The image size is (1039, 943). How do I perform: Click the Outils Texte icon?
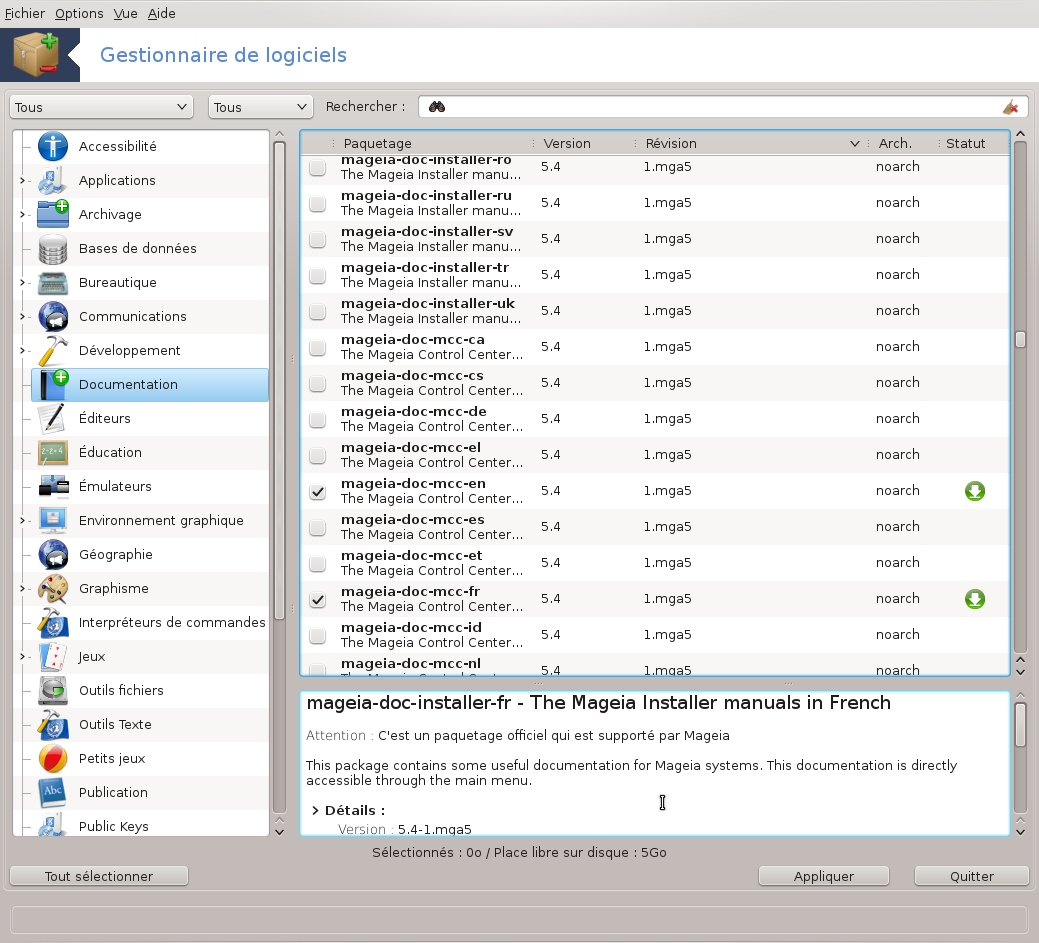53,724
